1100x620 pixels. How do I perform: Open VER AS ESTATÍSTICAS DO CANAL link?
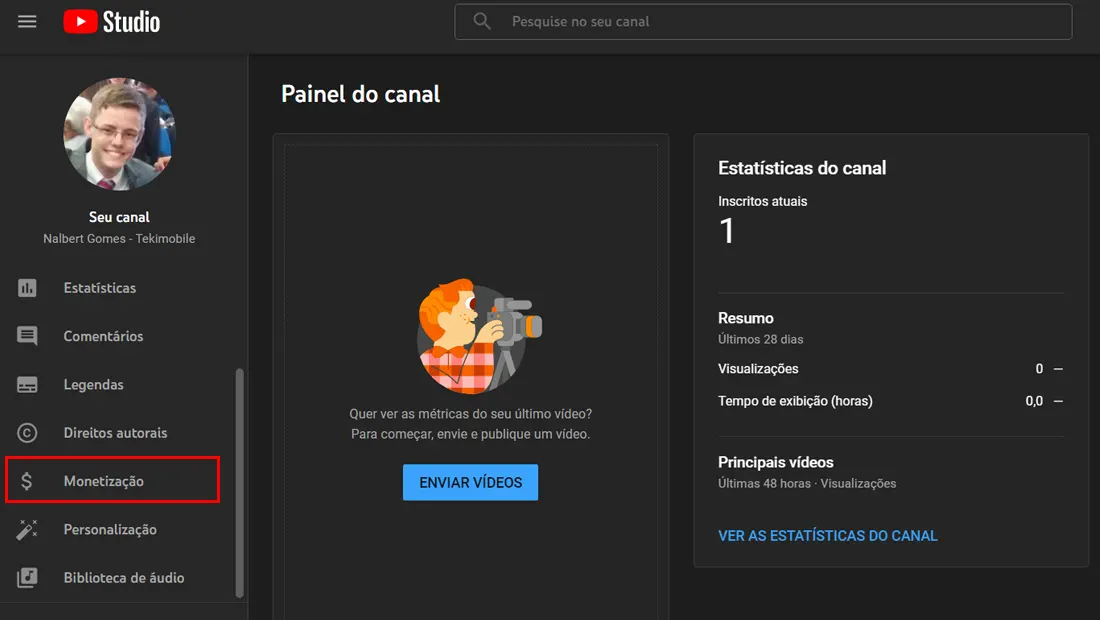coord(827,536)
